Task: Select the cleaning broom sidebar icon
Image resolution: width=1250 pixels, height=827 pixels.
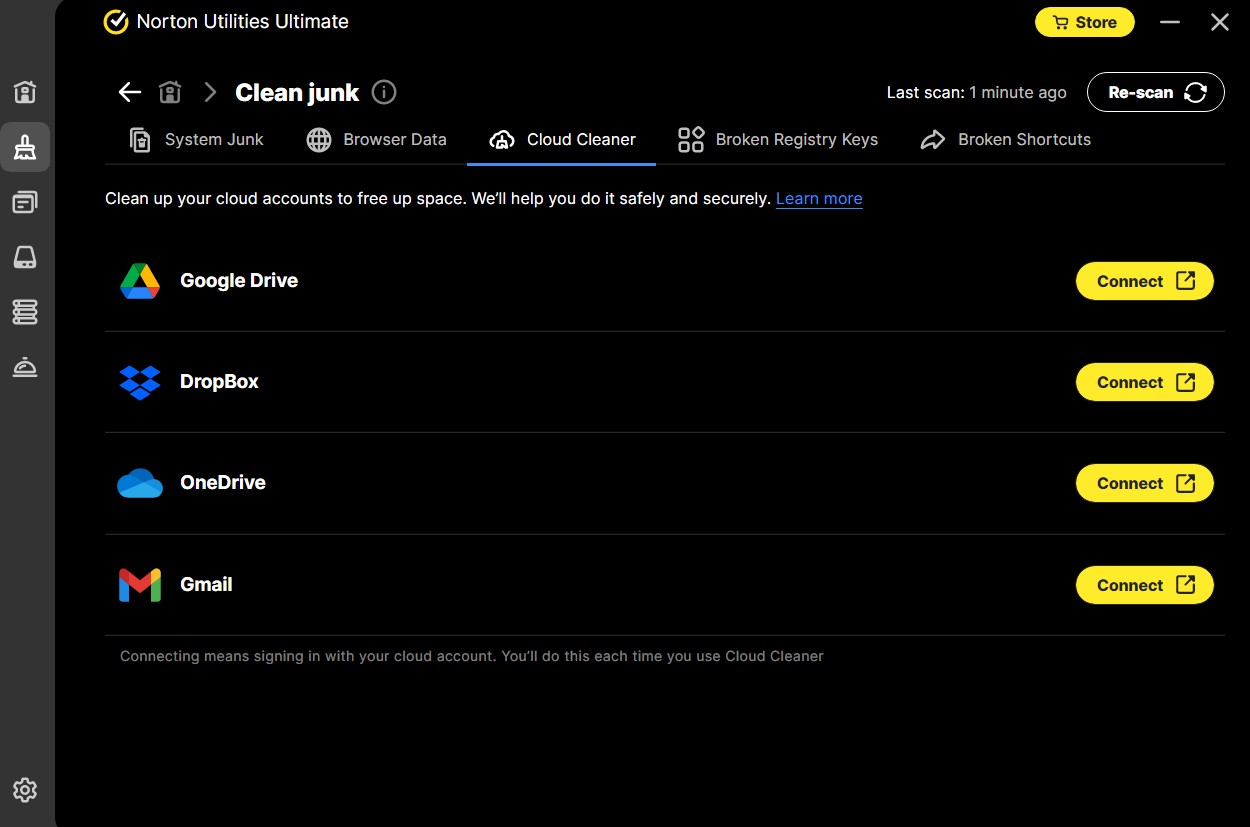Action: (x=25, y=148)
